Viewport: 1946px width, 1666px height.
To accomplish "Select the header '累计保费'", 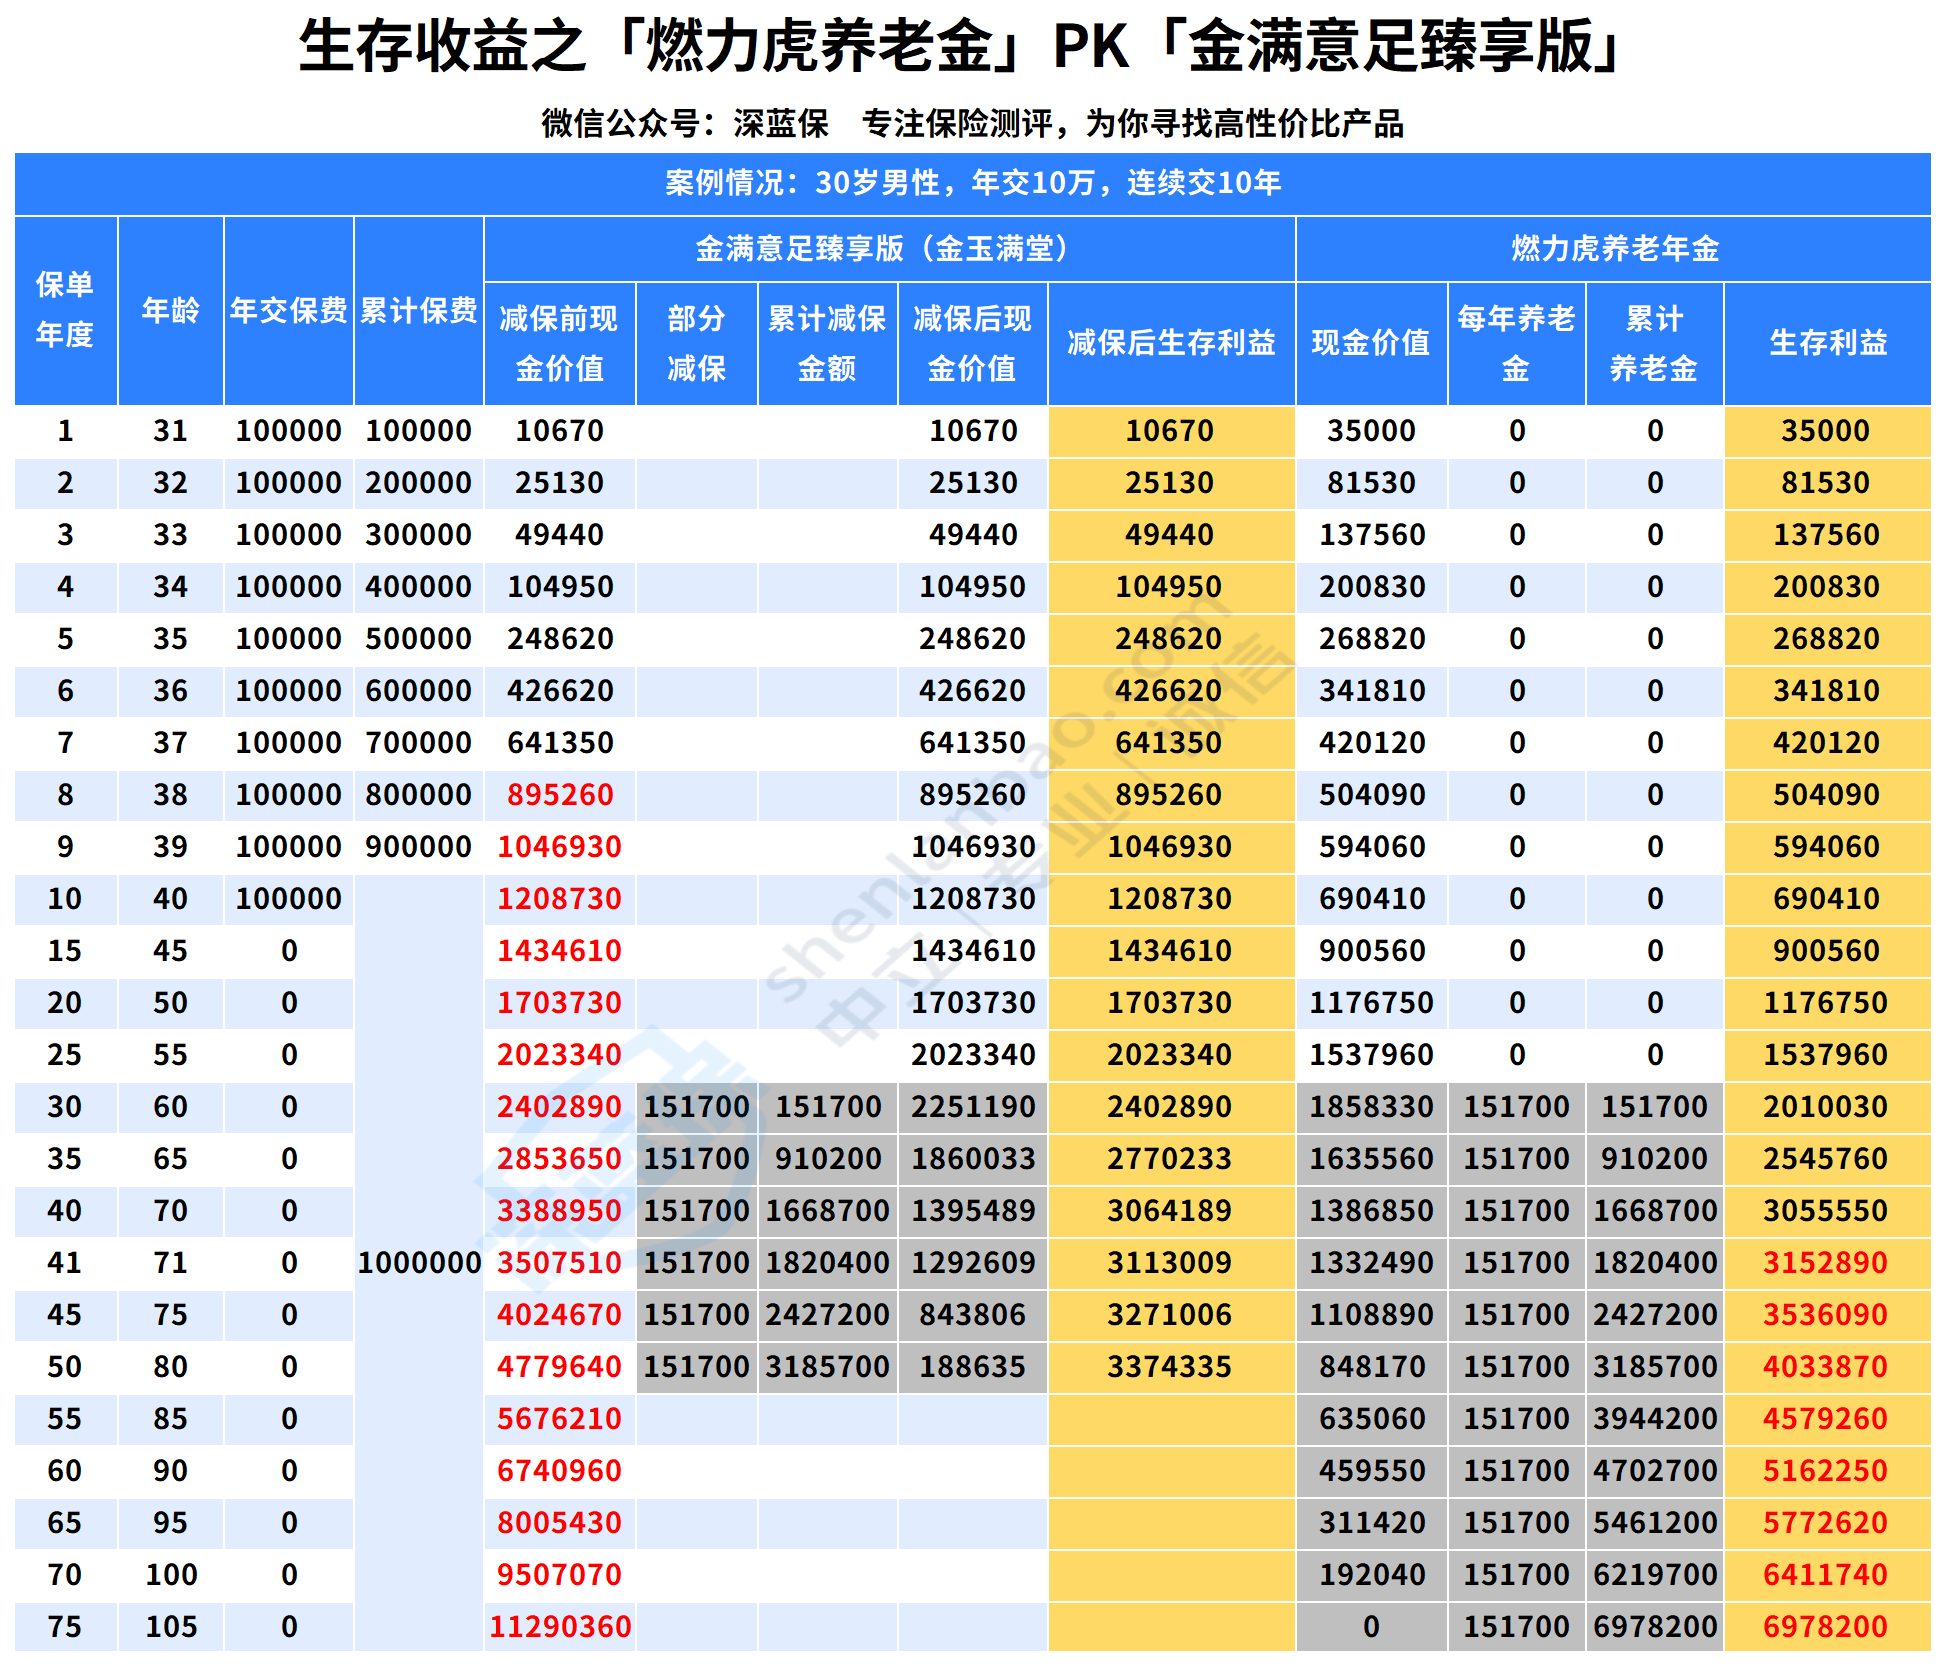I will pos(419,310).
